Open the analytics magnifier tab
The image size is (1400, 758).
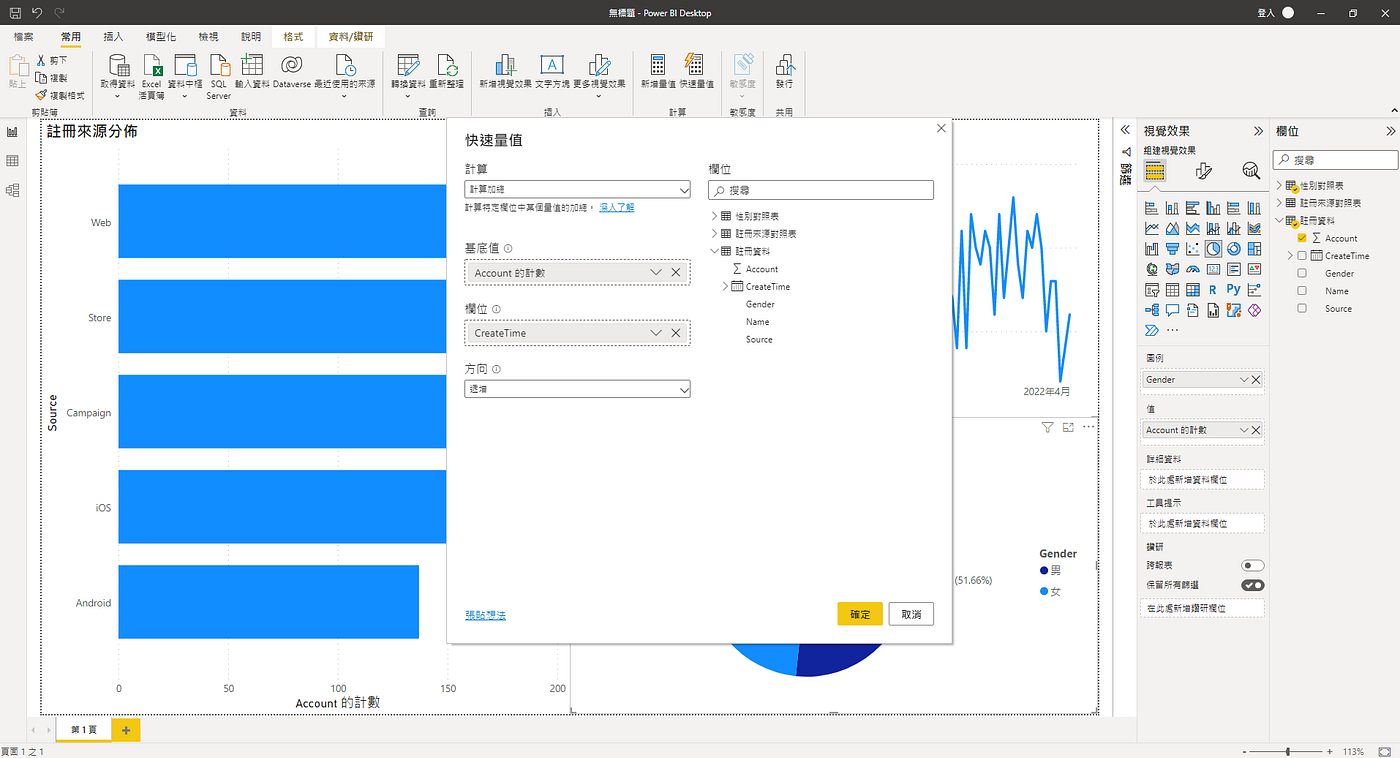[1251, 171]
